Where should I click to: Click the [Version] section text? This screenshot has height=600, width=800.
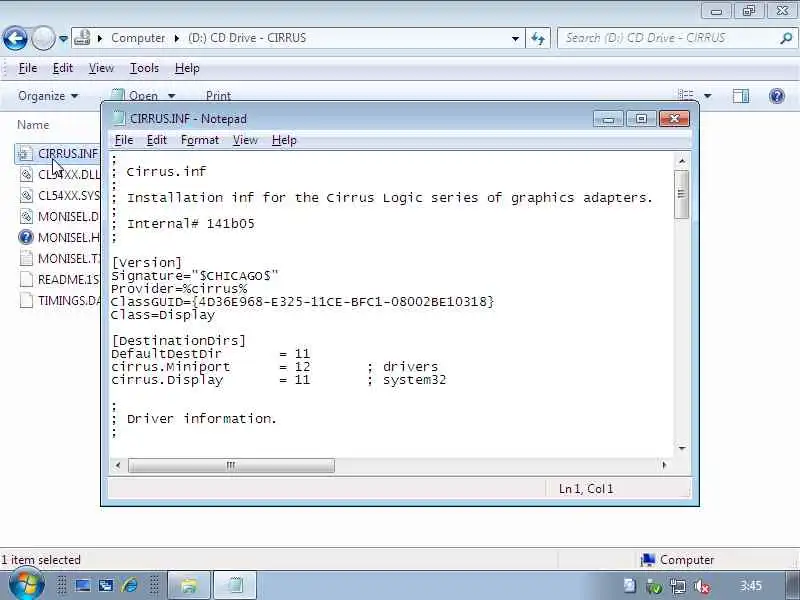coord(146,263)
